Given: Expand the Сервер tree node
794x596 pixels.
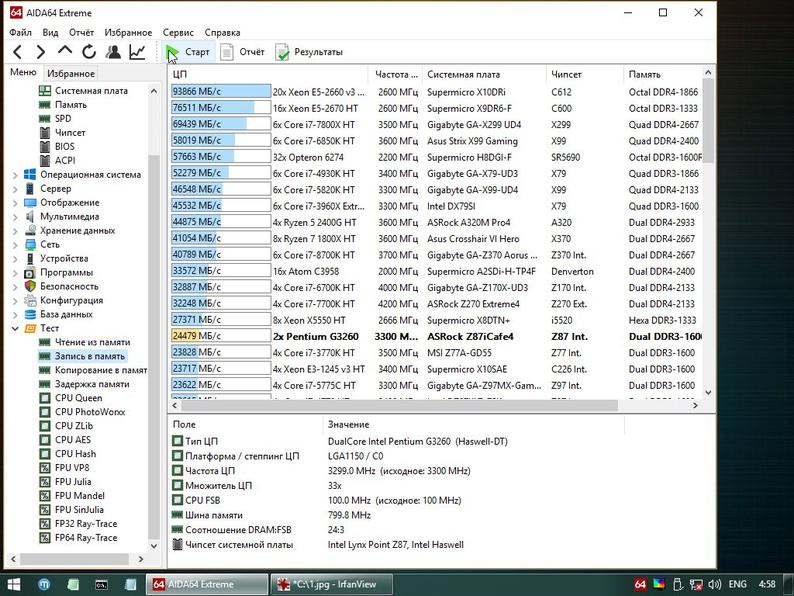Looking at the screenshot, I should coord(15,189).
